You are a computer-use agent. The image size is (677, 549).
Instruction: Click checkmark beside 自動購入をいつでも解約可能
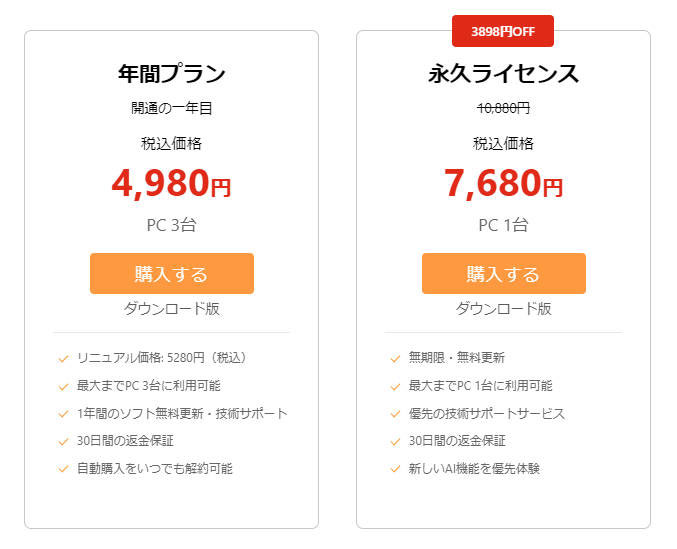click(64, 469)
